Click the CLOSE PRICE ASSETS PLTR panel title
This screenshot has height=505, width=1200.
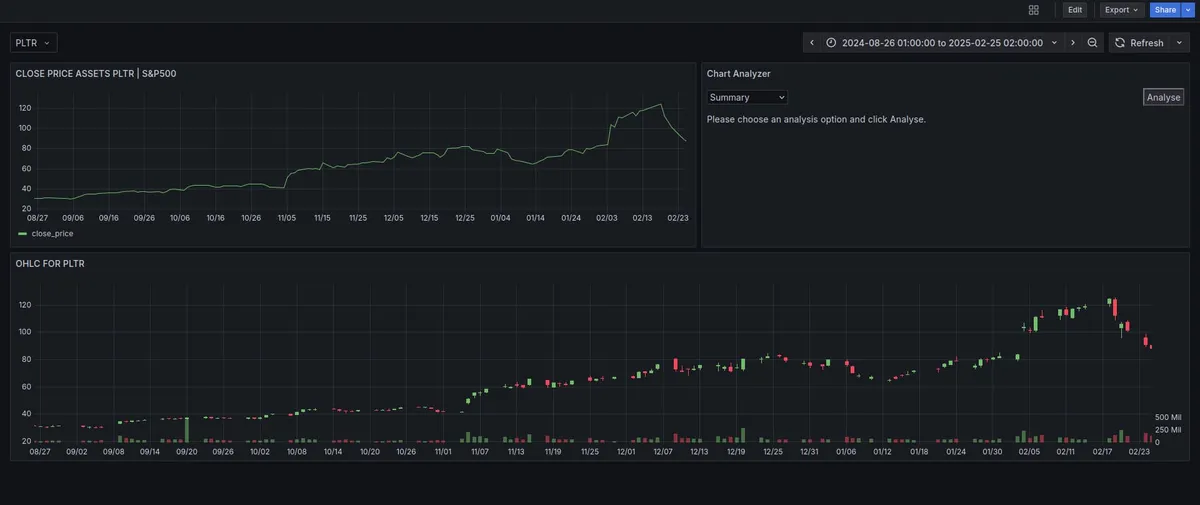coord(96,73)
